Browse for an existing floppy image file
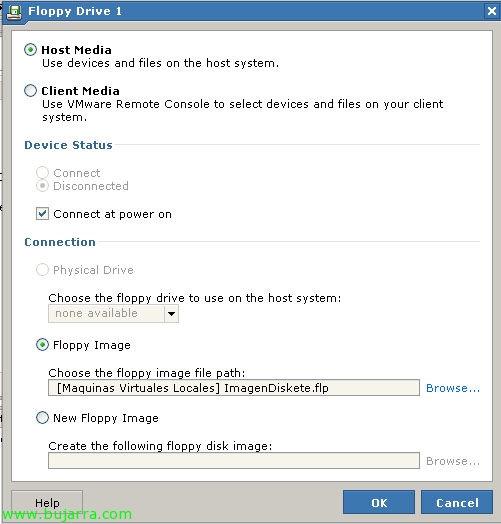This screenshot has height=524, width=501. point(453,388)
